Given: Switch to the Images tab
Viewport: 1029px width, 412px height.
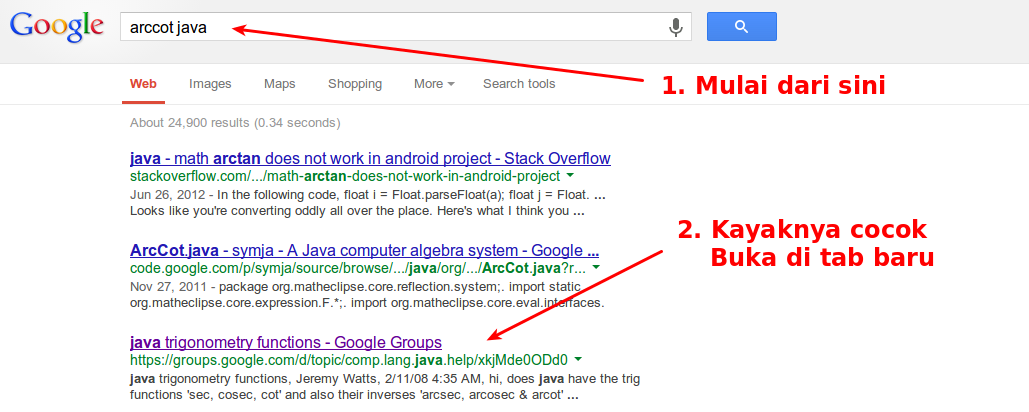Looking at the screenshot, I should pos(210,84).
